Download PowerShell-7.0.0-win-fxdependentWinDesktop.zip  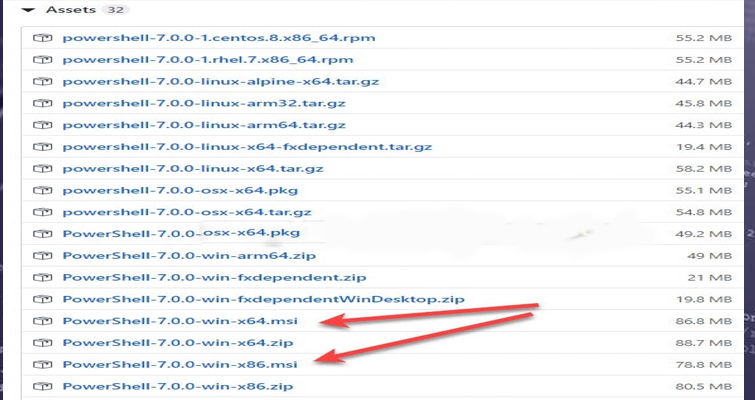point(264,299)
